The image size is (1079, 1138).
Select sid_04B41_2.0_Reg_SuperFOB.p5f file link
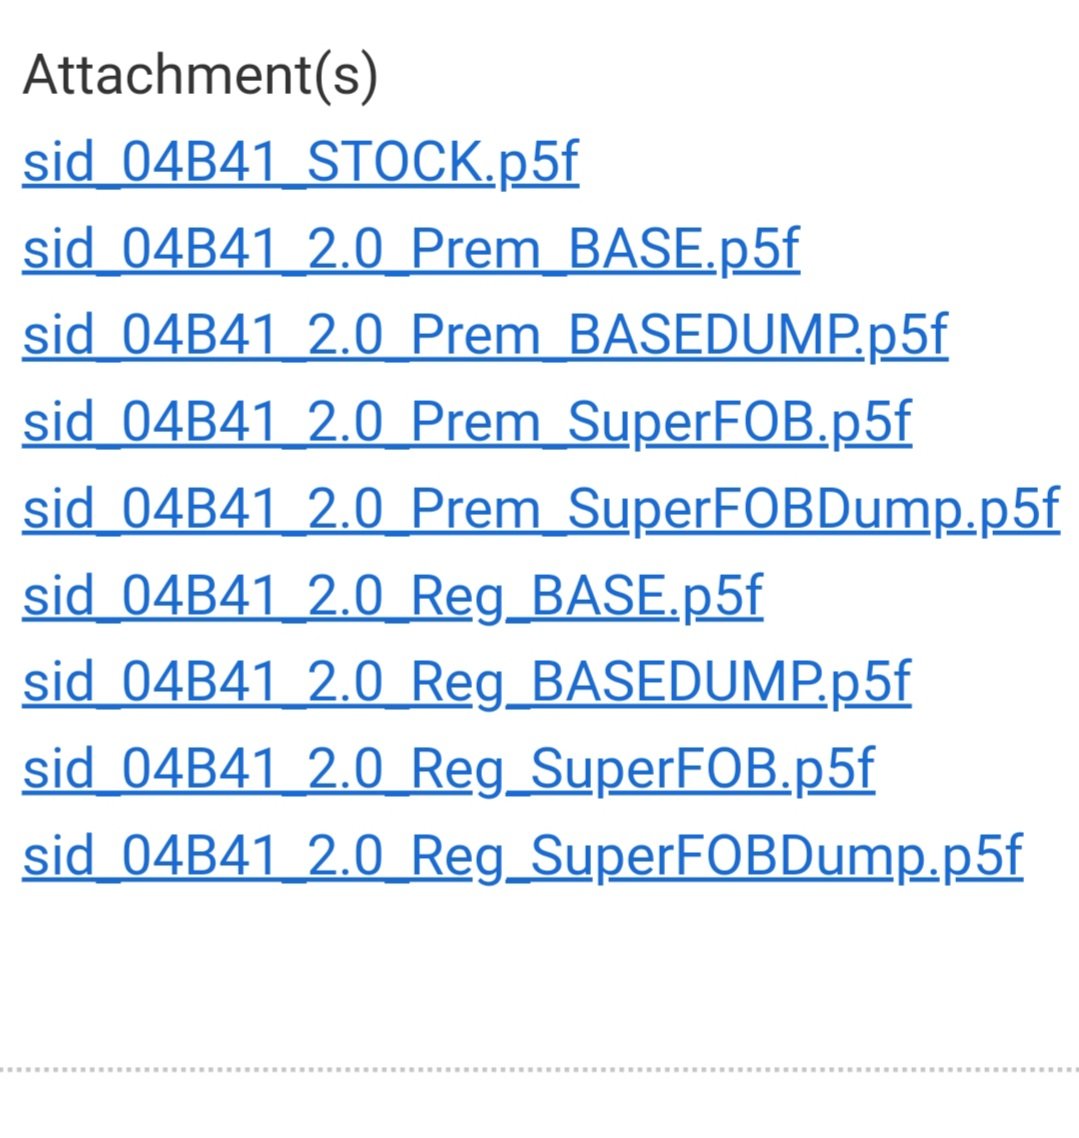click(x=448, y=770)
